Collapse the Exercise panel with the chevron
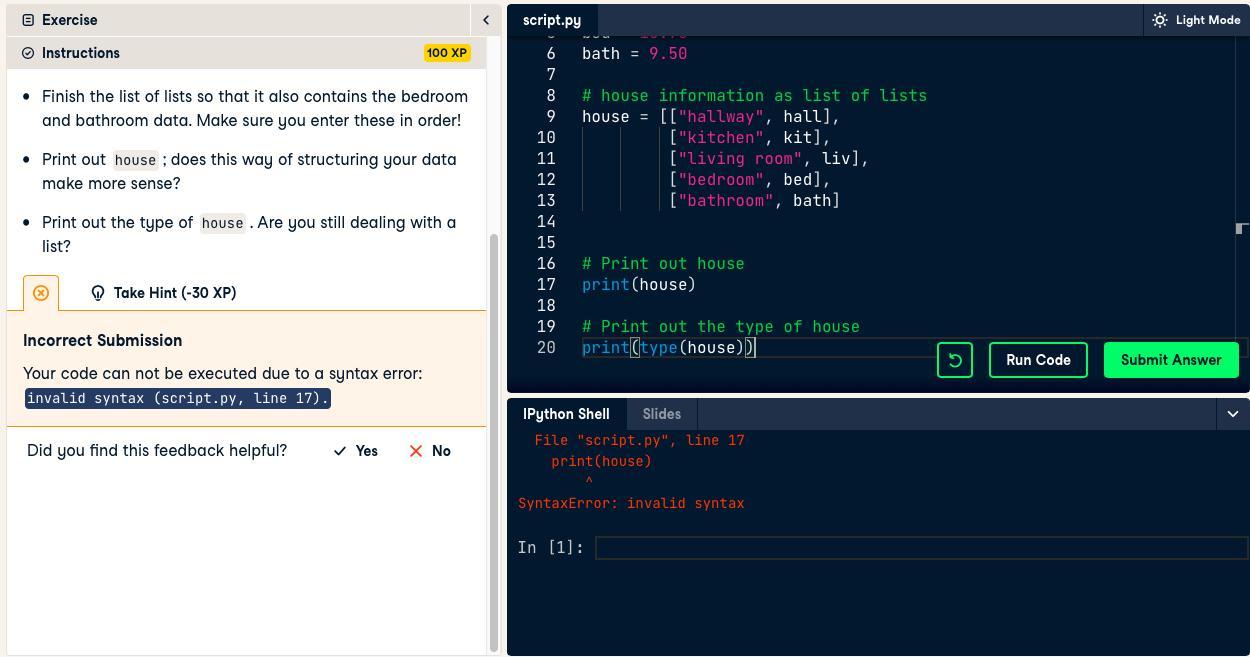Image resolution: width=1250 pixels, height=657 pixels. 486,20
